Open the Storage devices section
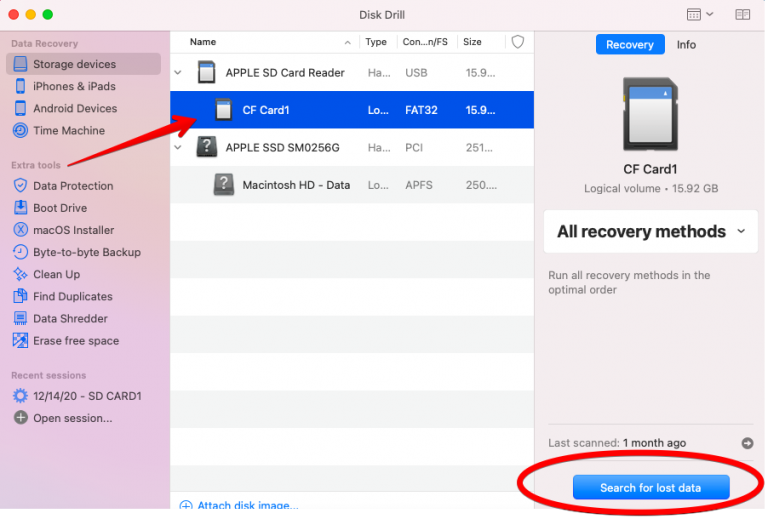The image size is (768, 519). pyautogui.click(x=83, y=64)
